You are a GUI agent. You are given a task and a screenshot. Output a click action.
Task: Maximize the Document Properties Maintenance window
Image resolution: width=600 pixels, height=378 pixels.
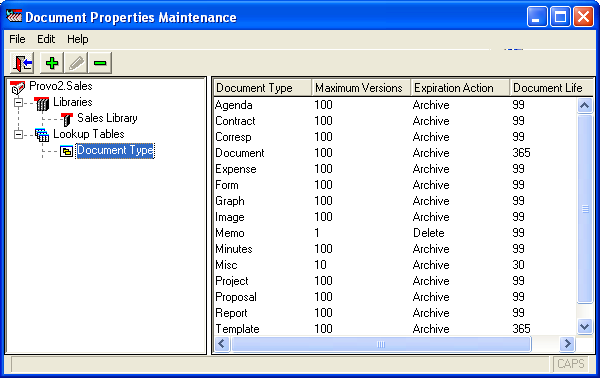pos(560,17)
